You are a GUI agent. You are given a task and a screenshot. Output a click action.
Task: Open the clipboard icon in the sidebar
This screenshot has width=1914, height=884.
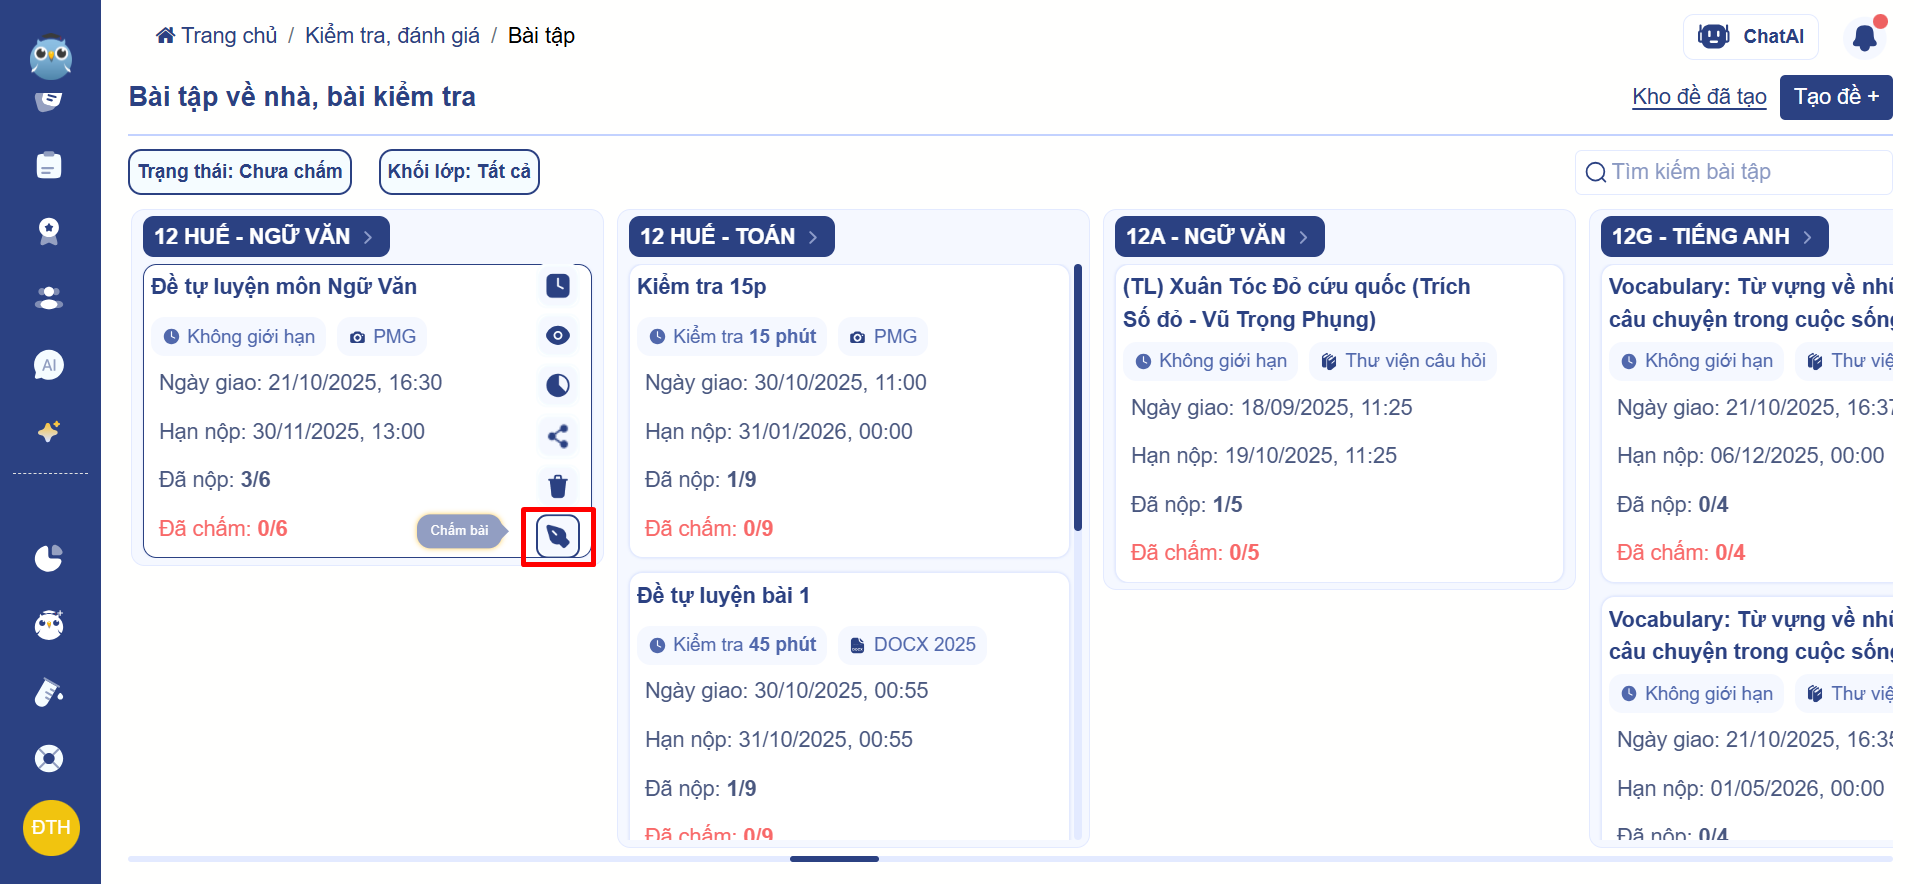pyautogui.click(x=49, y=165)
